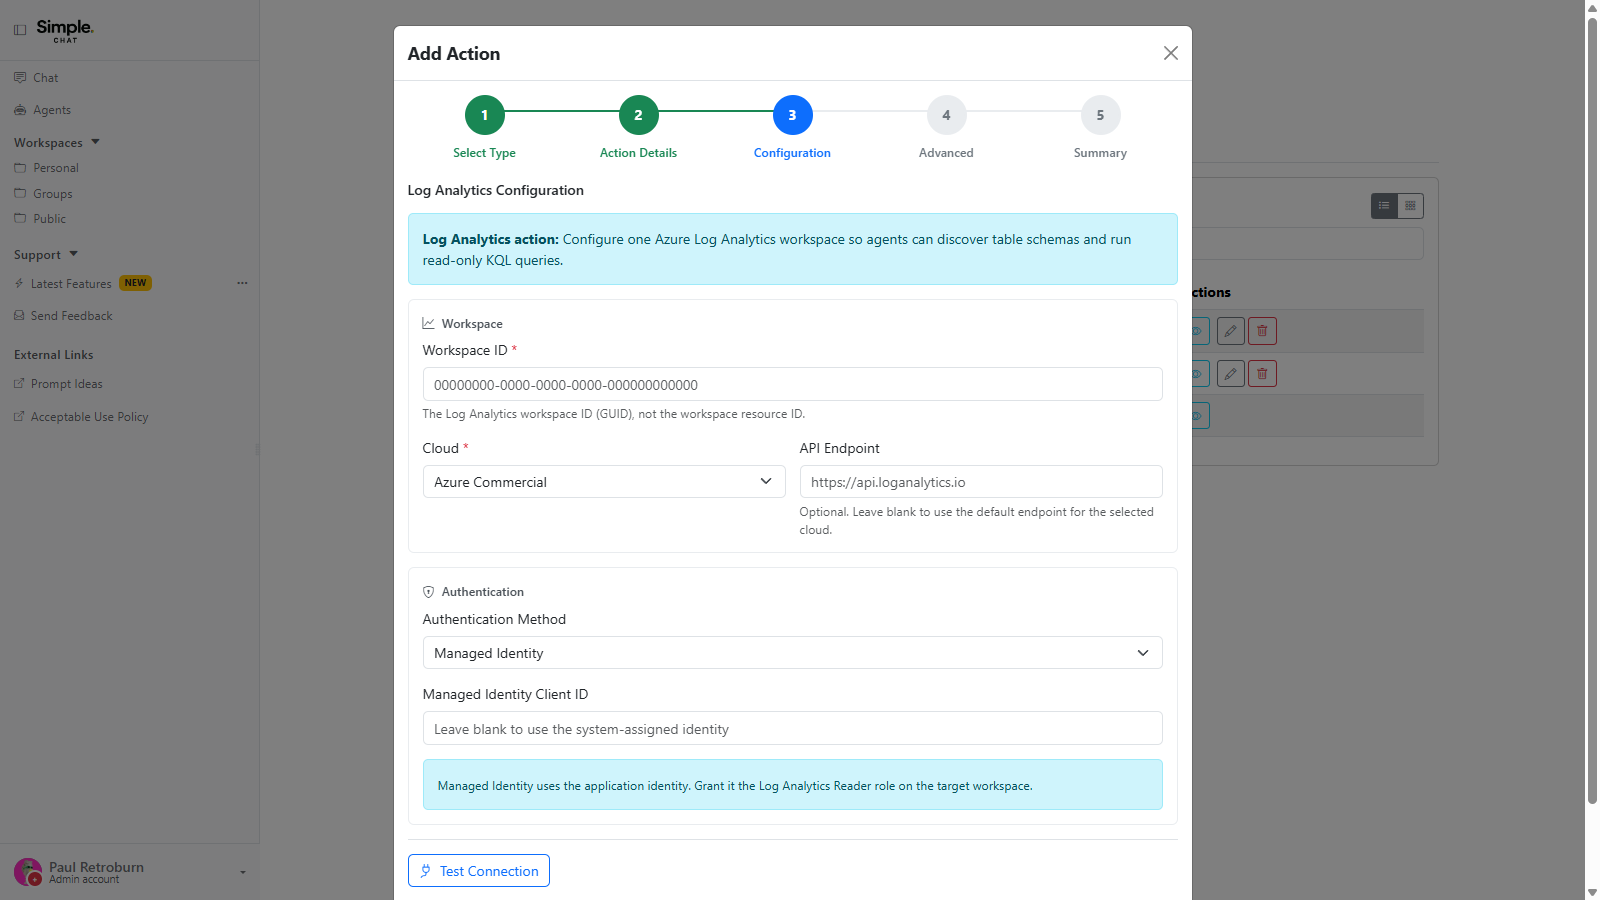Click the Paul Retroburn avatar
This screenshot has height=900, width=1600.
click(28, 872)
